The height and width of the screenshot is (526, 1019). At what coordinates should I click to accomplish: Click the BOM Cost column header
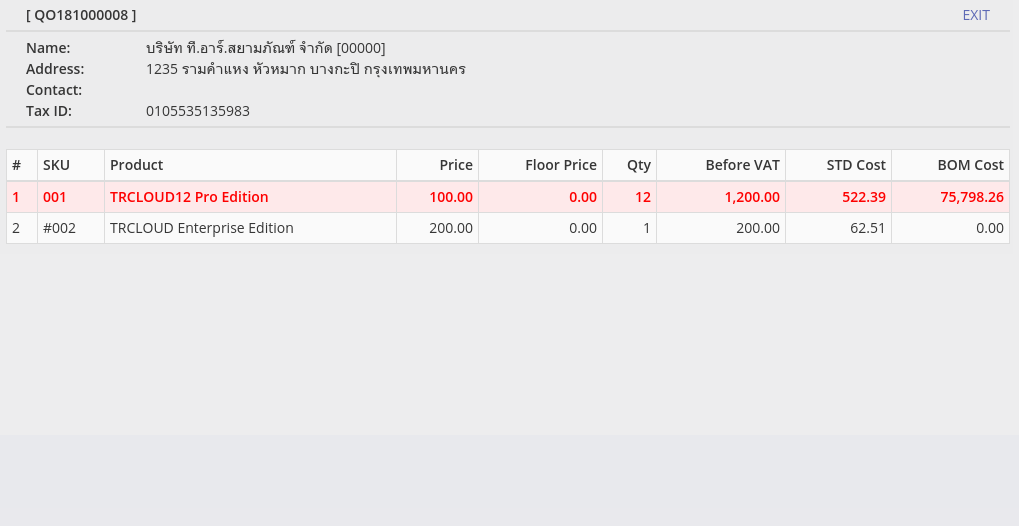(969, 165)
